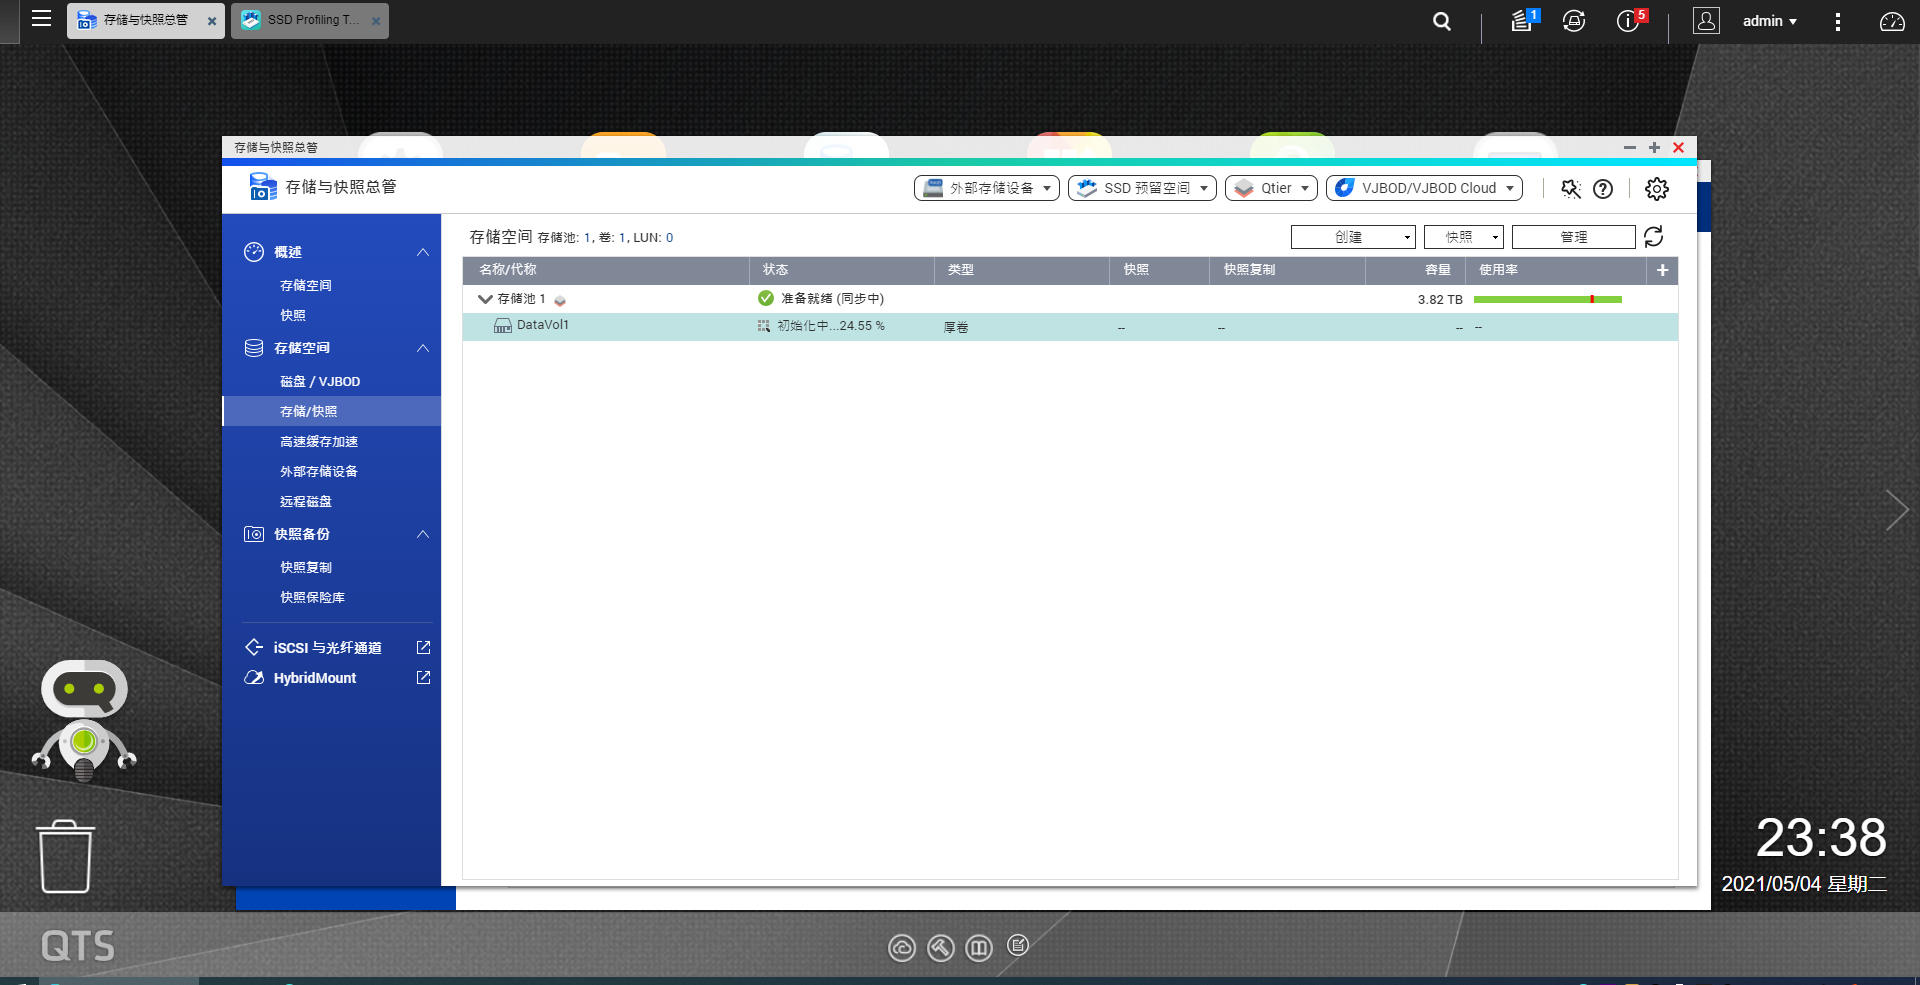1920x985 pixels.
Task: Select the DataVol1 volume row
Action: (x=1070, y=327)
